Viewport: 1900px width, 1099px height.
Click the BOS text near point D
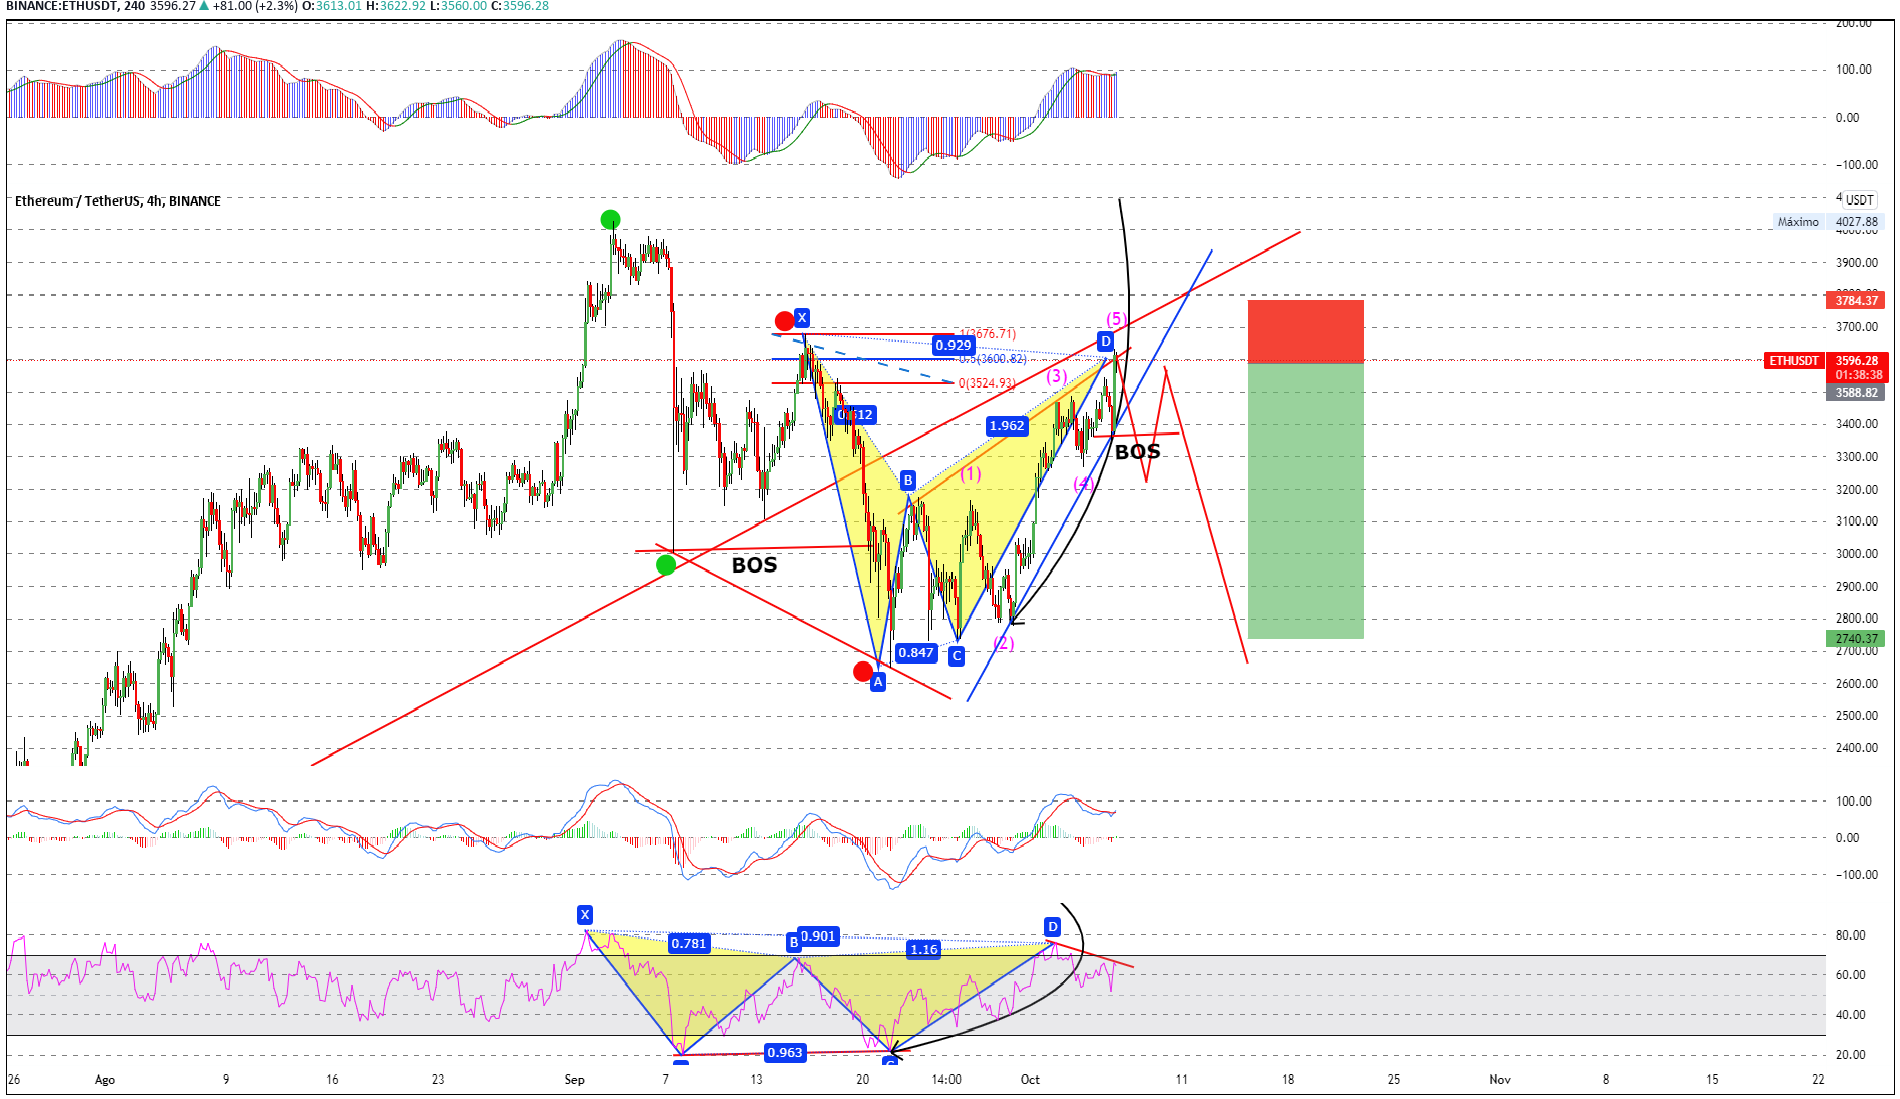pyautogui.click(x=1138, y=452)
